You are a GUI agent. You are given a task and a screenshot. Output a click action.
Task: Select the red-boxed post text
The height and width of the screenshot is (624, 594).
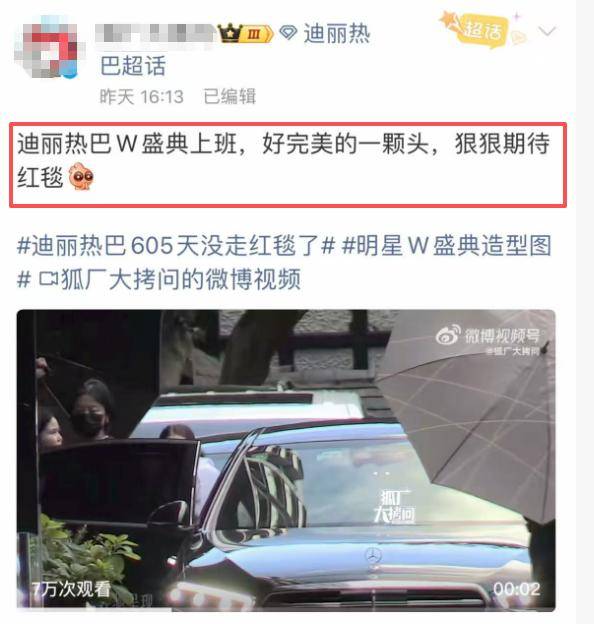tap(288, 165)
